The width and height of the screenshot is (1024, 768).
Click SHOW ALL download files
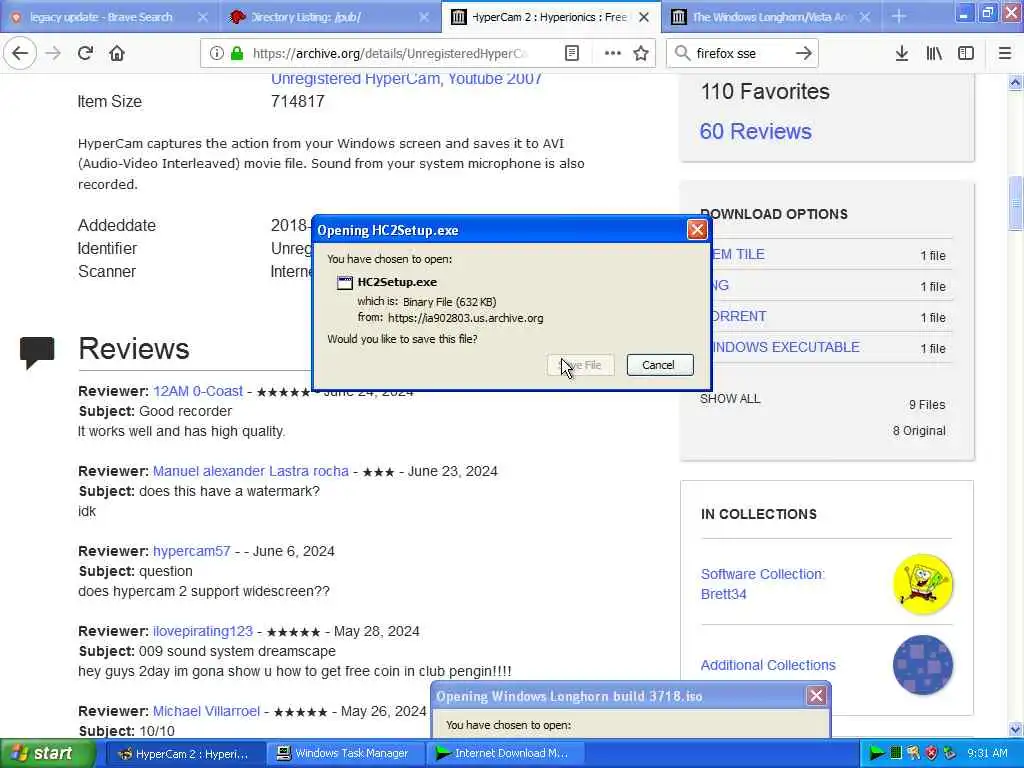pyautogui.click(x=730, y=399)
